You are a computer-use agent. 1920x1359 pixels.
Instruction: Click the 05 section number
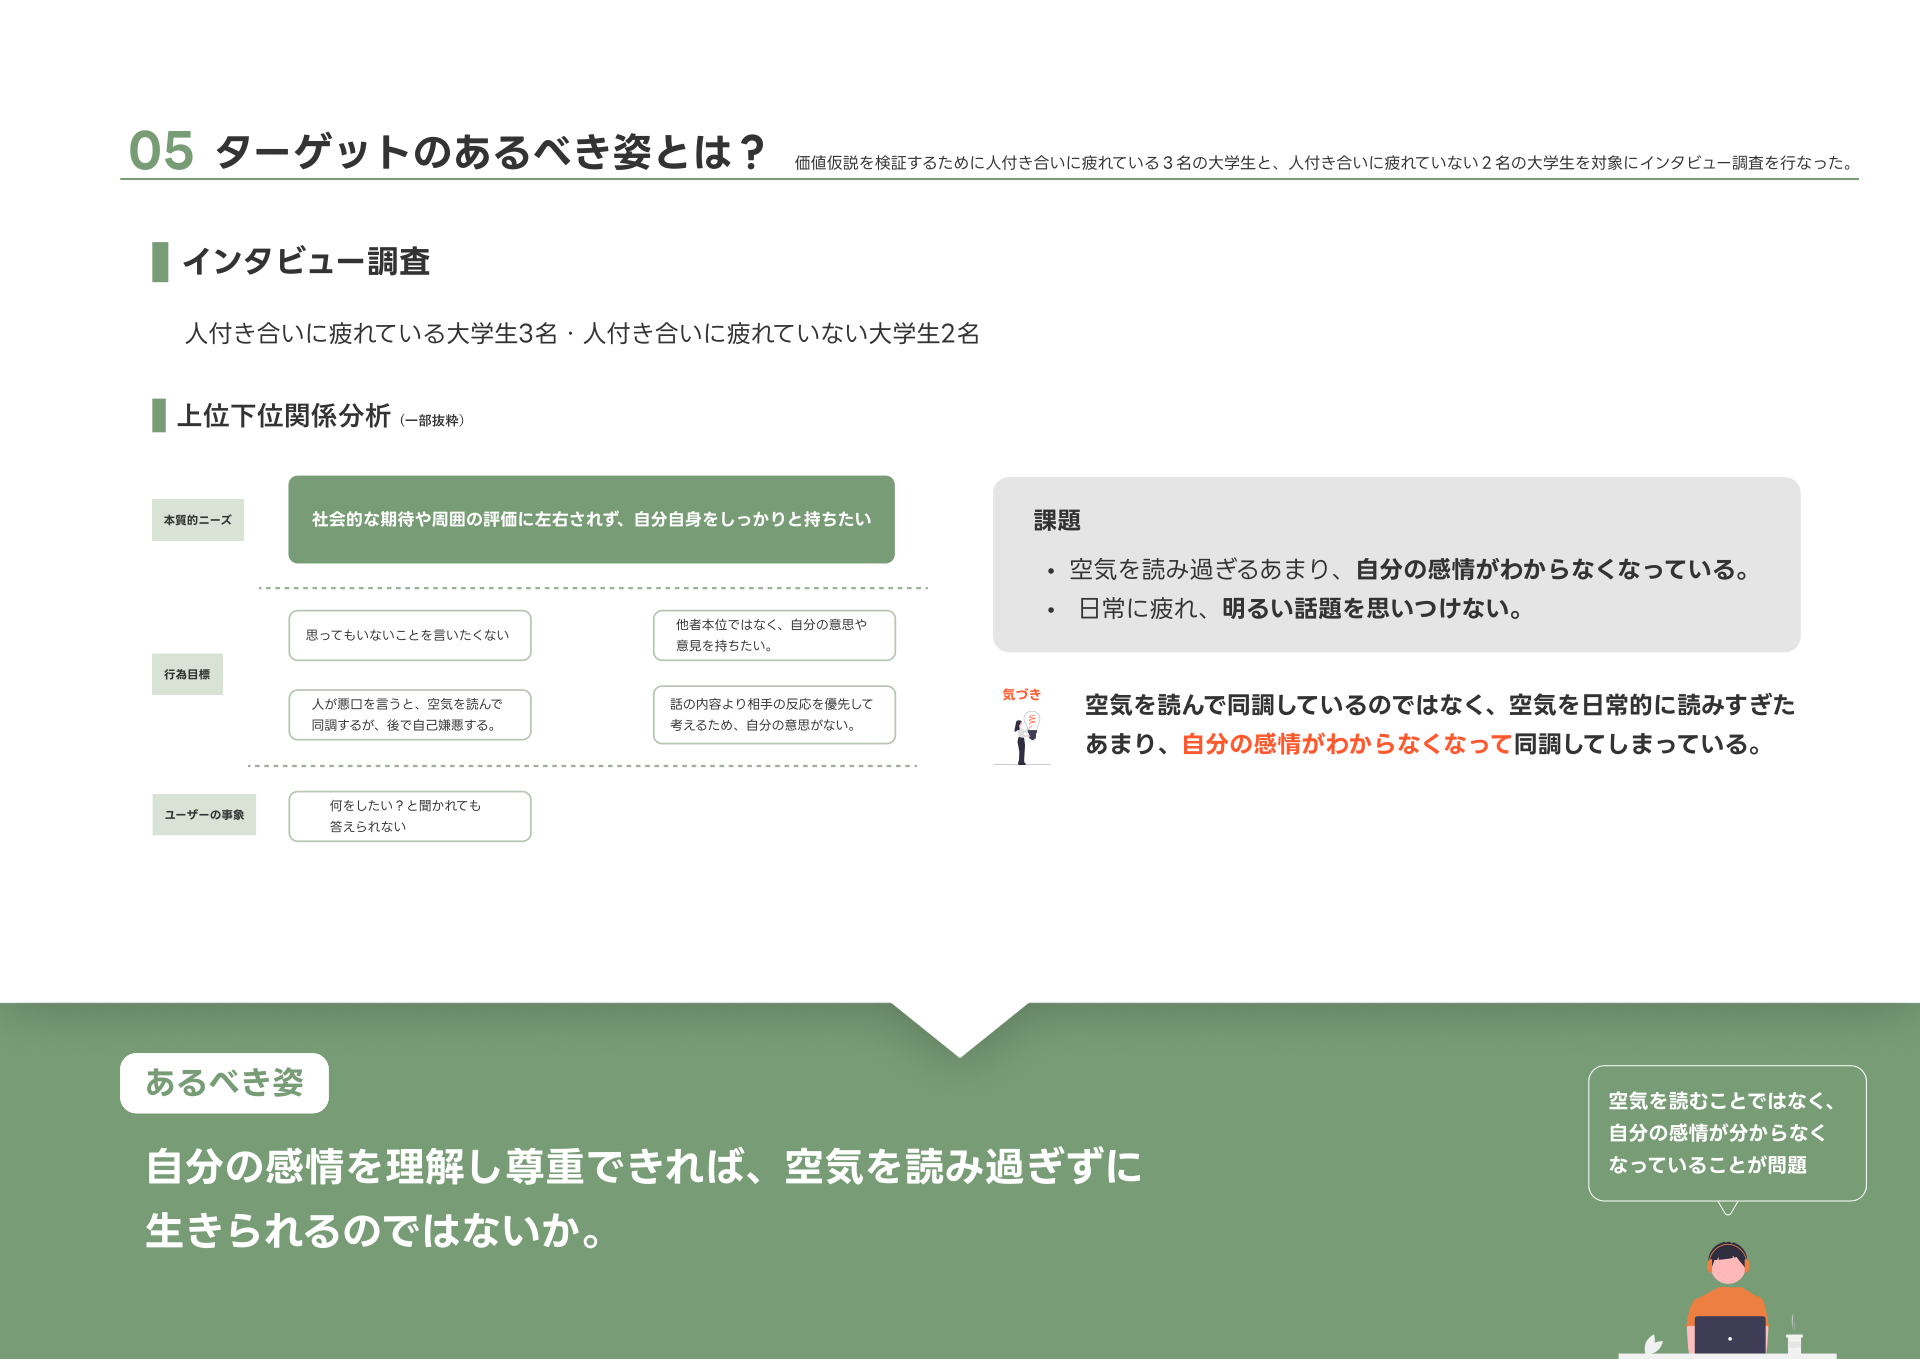[x=161, y=152]
